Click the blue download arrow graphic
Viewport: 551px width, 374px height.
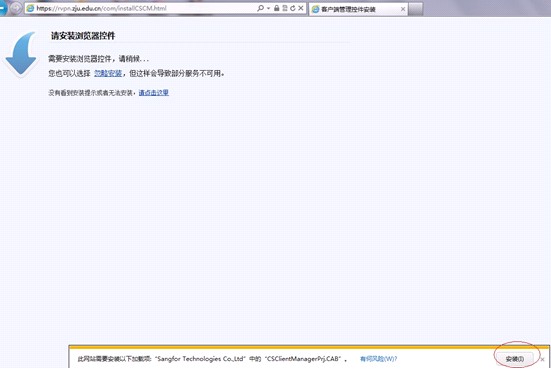tap(21, 54)
